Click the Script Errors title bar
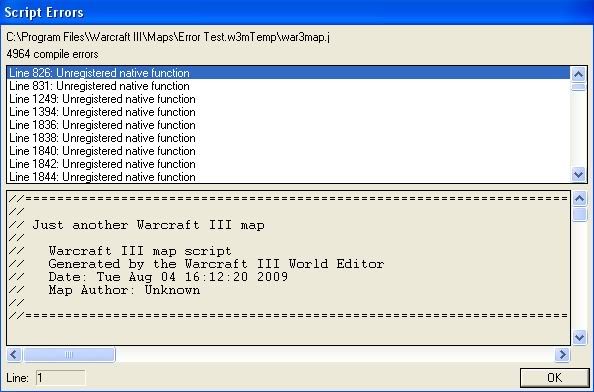The width and height of the screenshot is (594, 392). click(297, 12)
